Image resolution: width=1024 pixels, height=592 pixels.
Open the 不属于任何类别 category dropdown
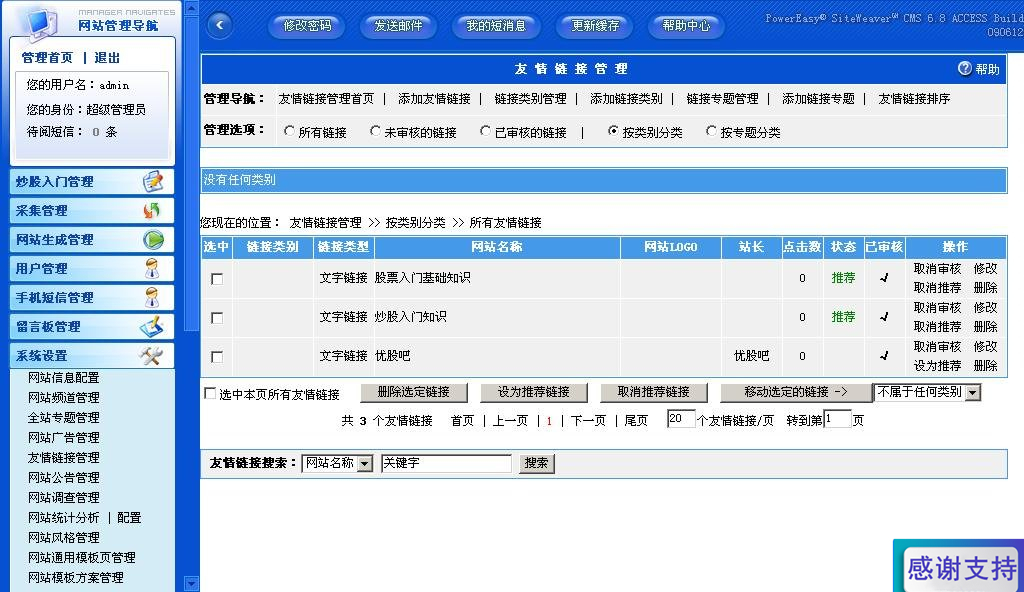972,393
